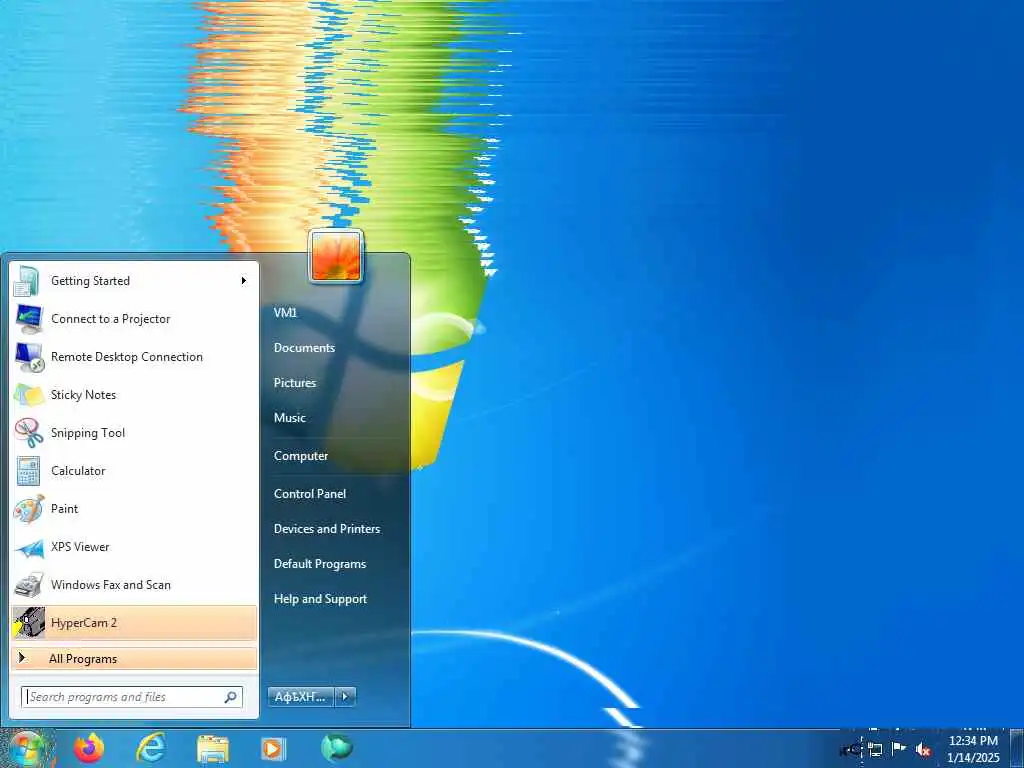Open Control Panel

[310, 494]
